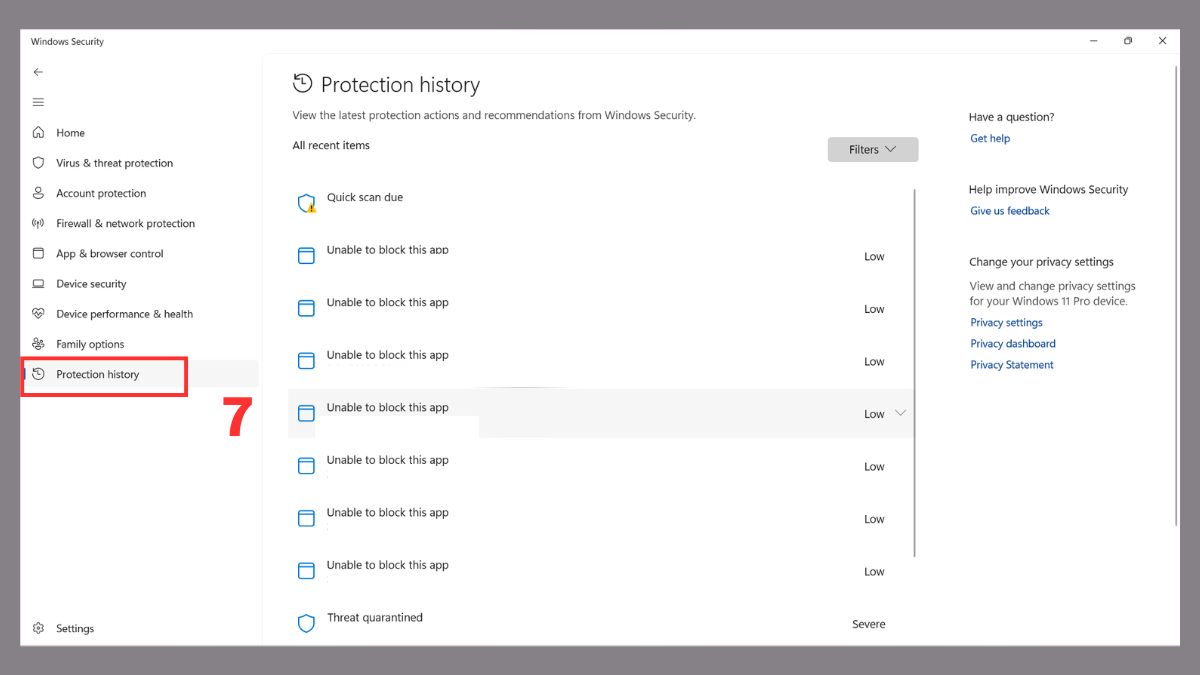
Task: Click the Quick scan due warning shield icon
Action: 307,203
